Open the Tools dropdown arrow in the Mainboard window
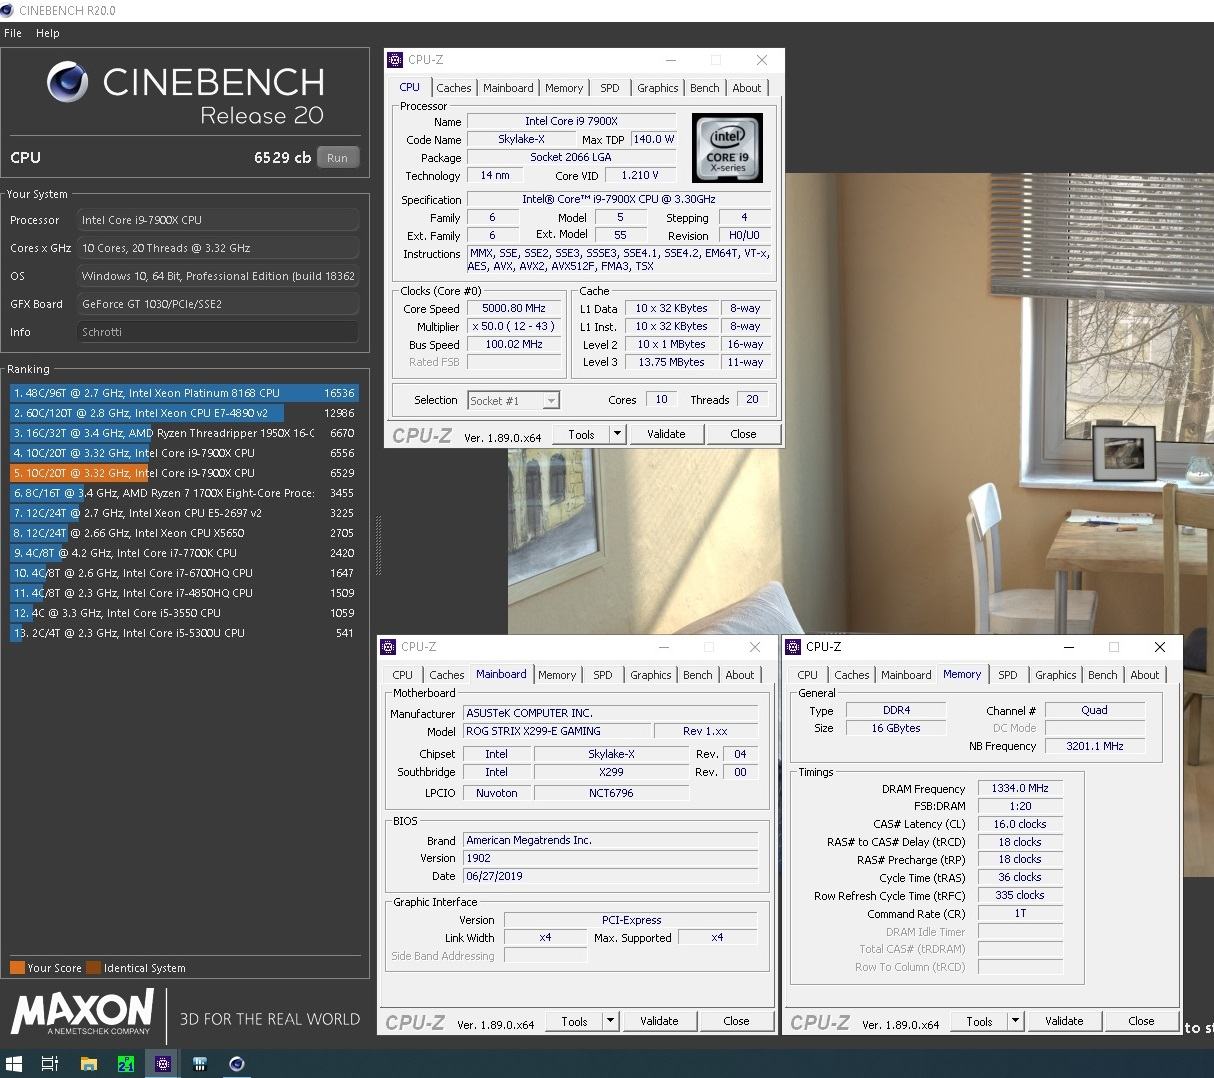Screen dimensions: 1214x1078 (610, 1021)
